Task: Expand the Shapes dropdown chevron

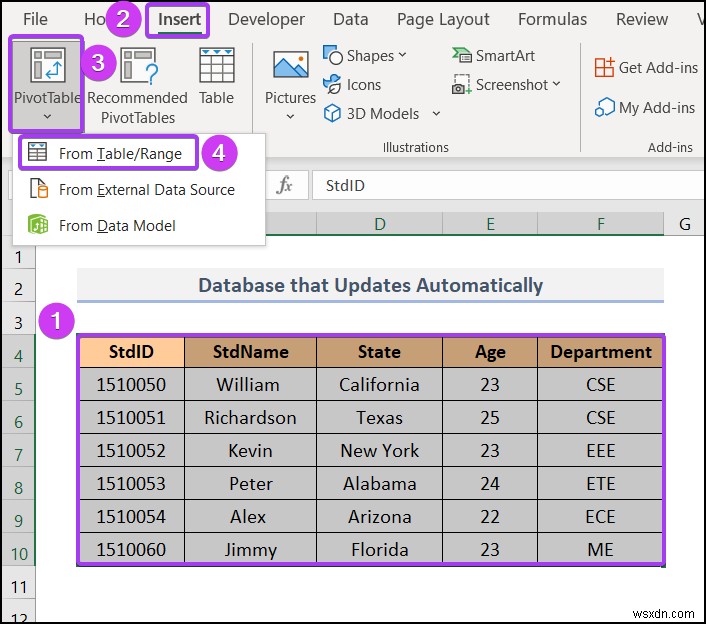Action: click(403, 55)
